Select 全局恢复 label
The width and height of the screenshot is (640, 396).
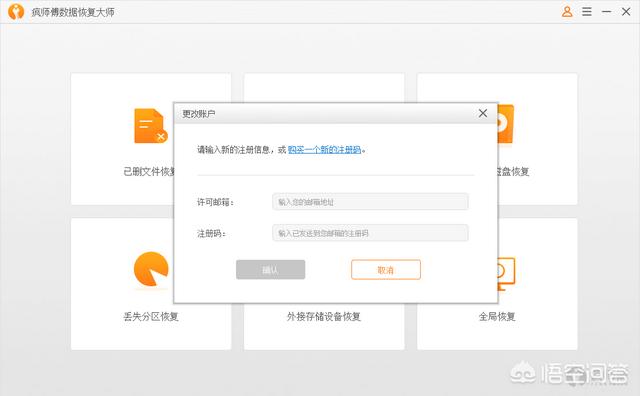click(x=497, y=316)
